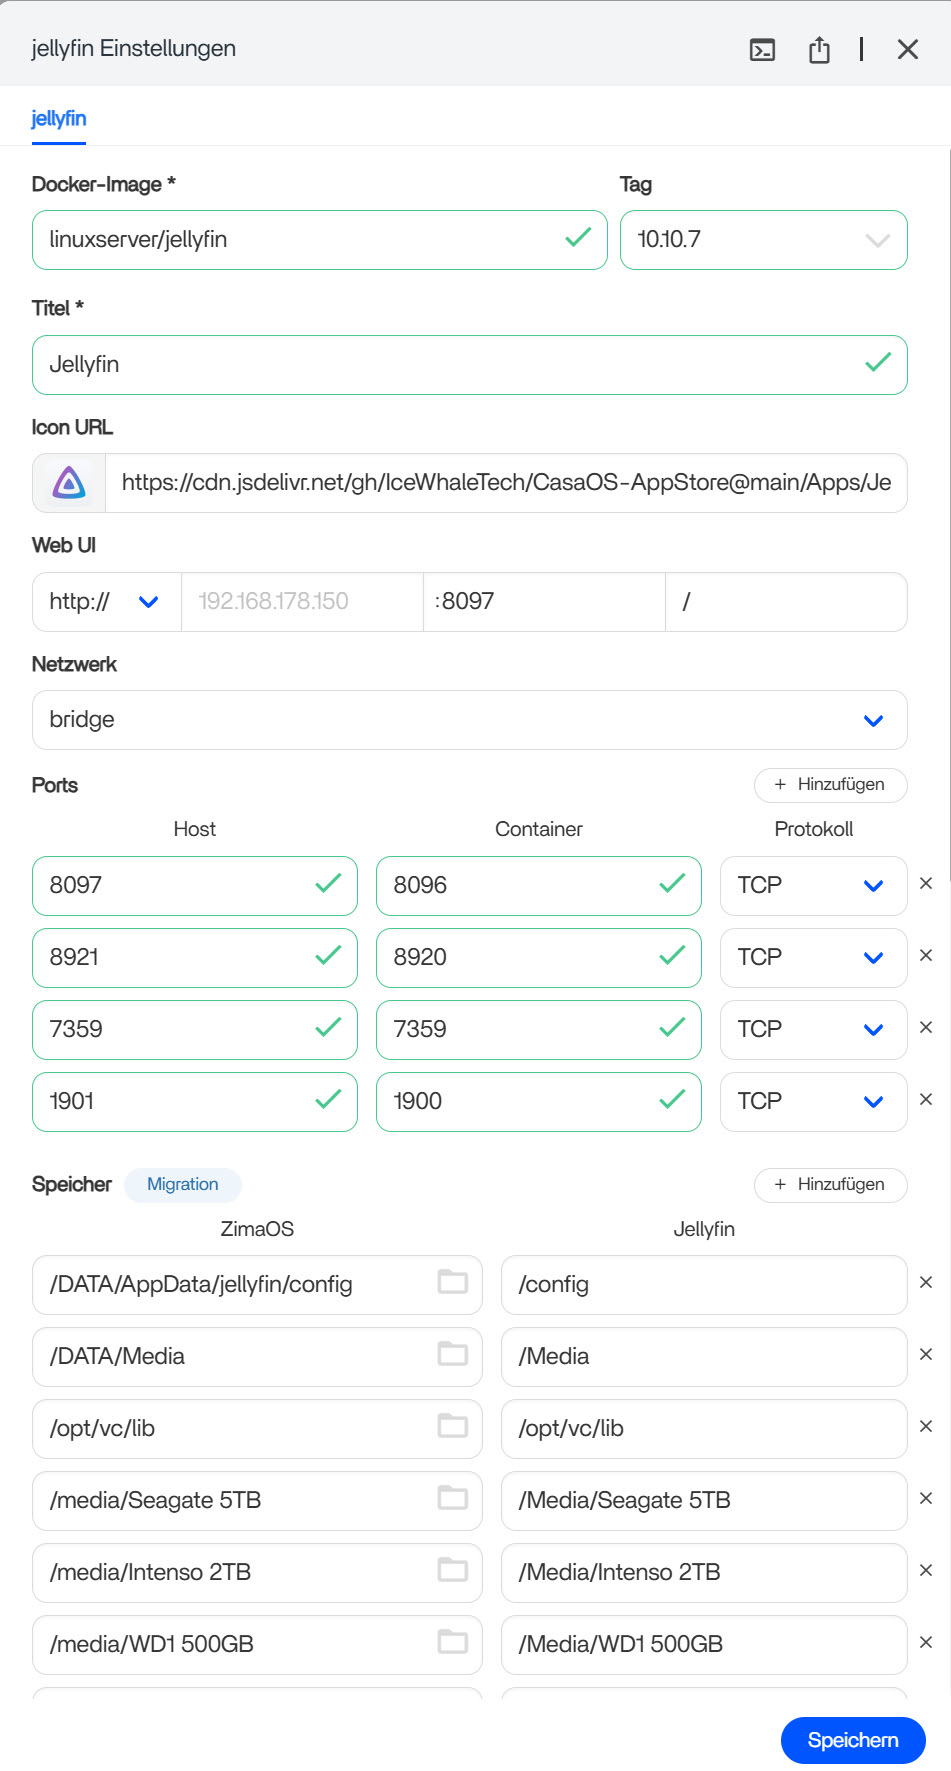Open the http:// protocol dropdown

pyautogui.click(x=106, y=602)
